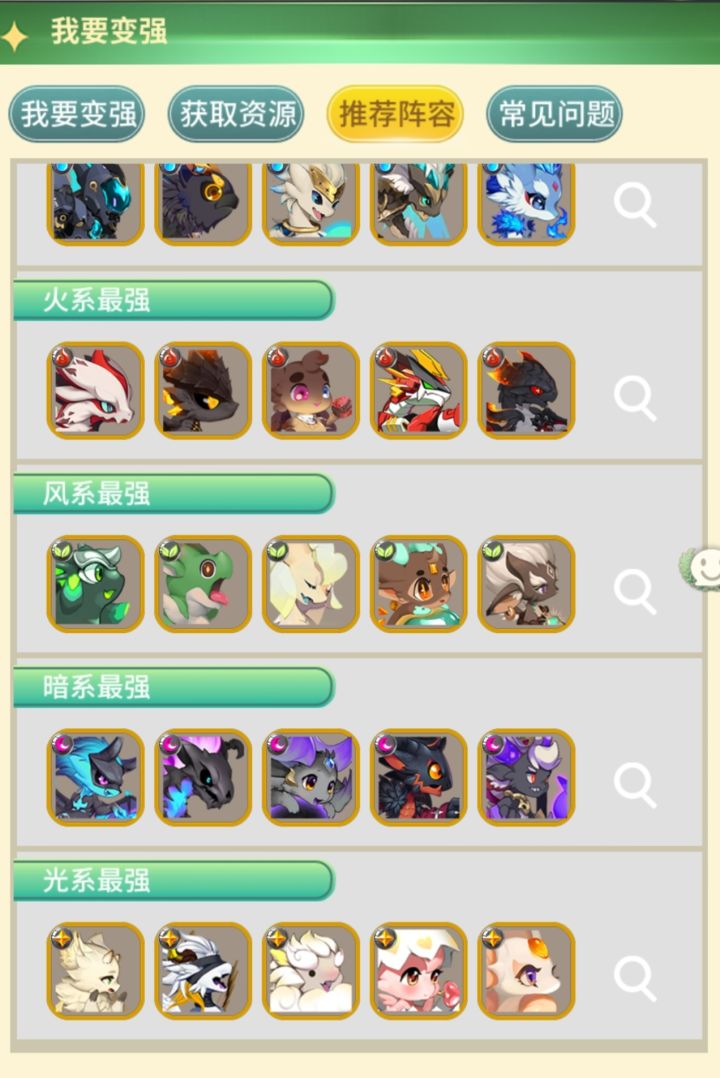Image resolution: width=720 pixels, height=1078 pixels.
Task: Pick the dark green horned dragon portrait
Action: click(96, 584)
